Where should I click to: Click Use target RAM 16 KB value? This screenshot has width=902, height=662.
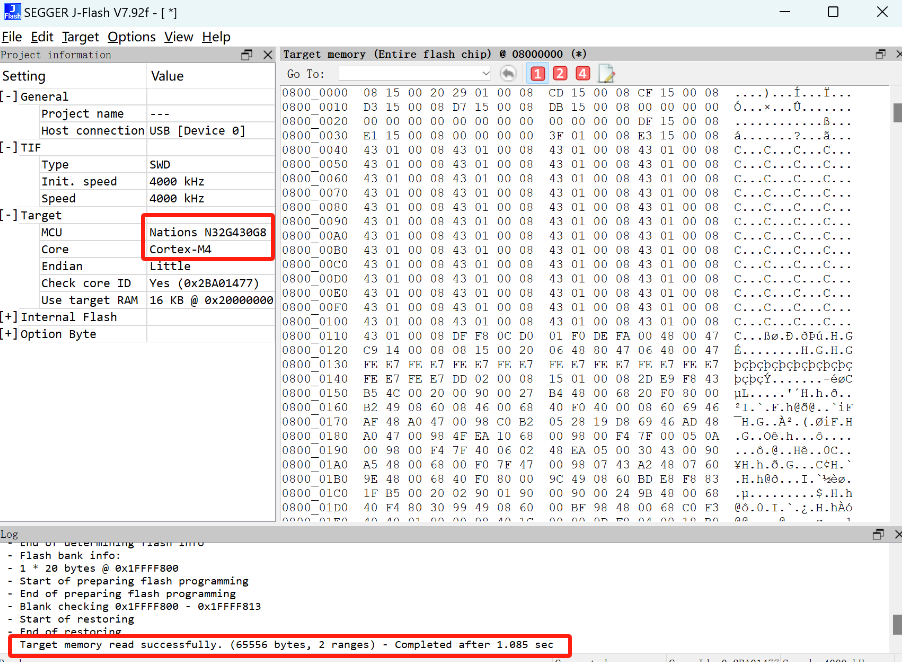pos(211,300)
